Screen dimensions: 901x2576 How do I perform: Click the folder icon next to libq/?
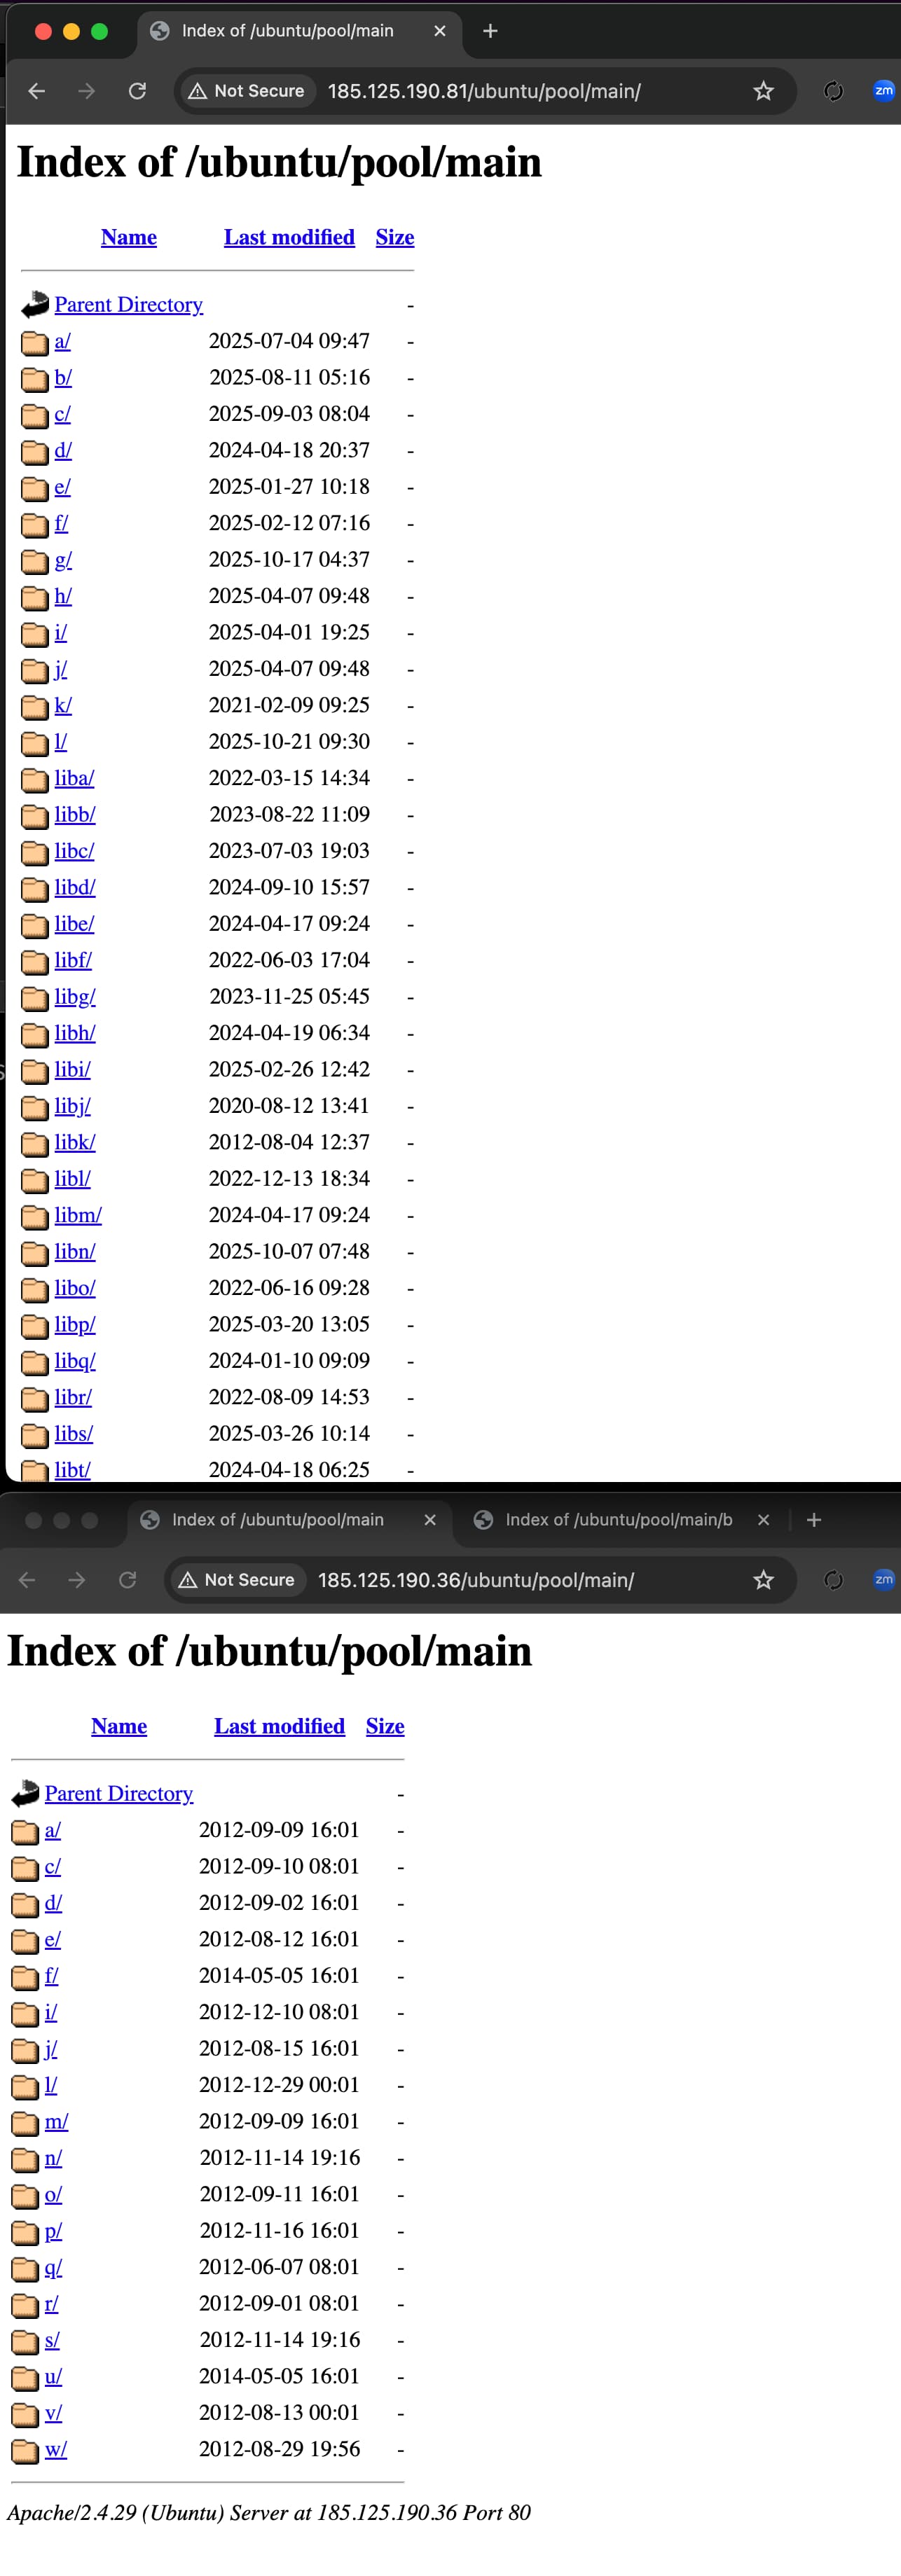pos(35,1362)
